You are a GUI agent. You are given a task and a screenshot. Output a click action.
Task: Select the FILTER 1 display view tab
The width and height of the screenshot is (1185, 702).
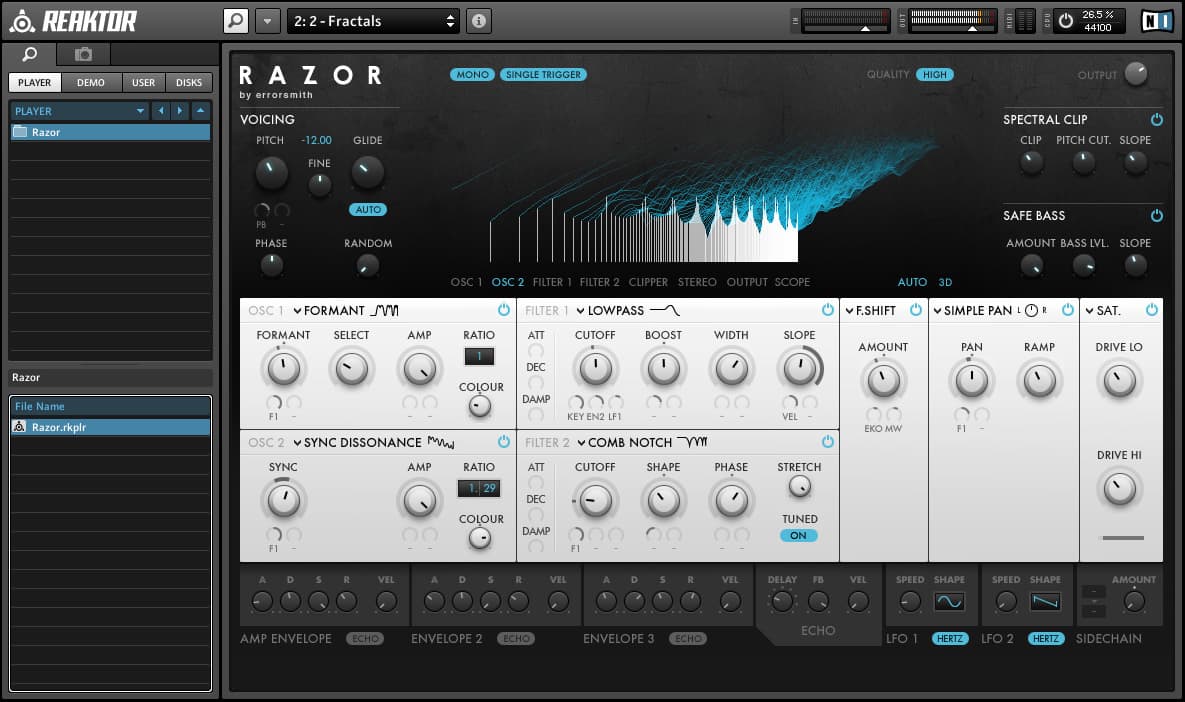click(x=552, y=282)
